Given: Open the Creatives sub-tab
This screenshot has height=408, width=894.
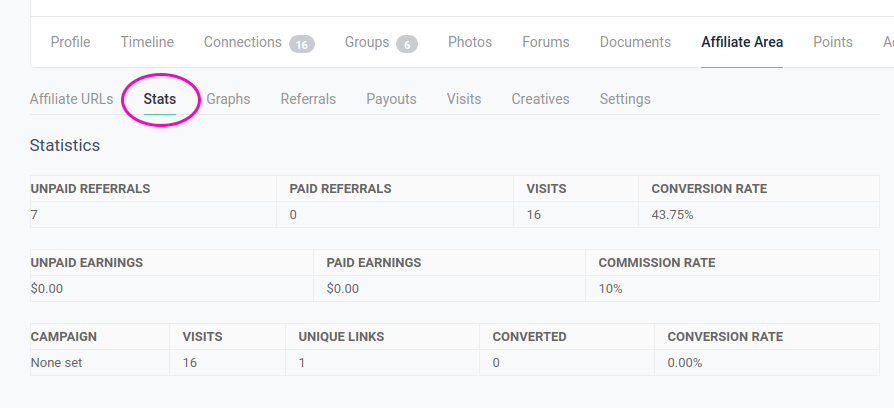Looking at the screenshot, I should [x=540, y=99].
